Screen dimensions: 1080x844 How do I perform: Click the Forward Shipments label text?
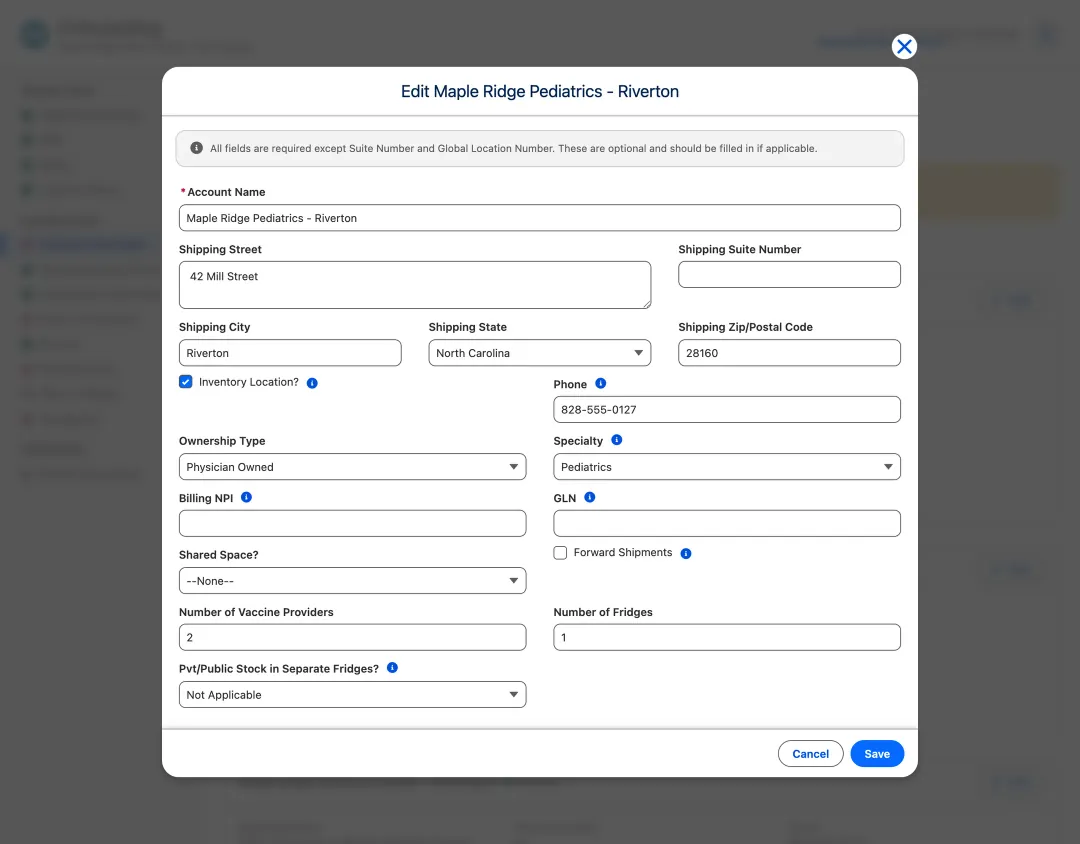623,553
